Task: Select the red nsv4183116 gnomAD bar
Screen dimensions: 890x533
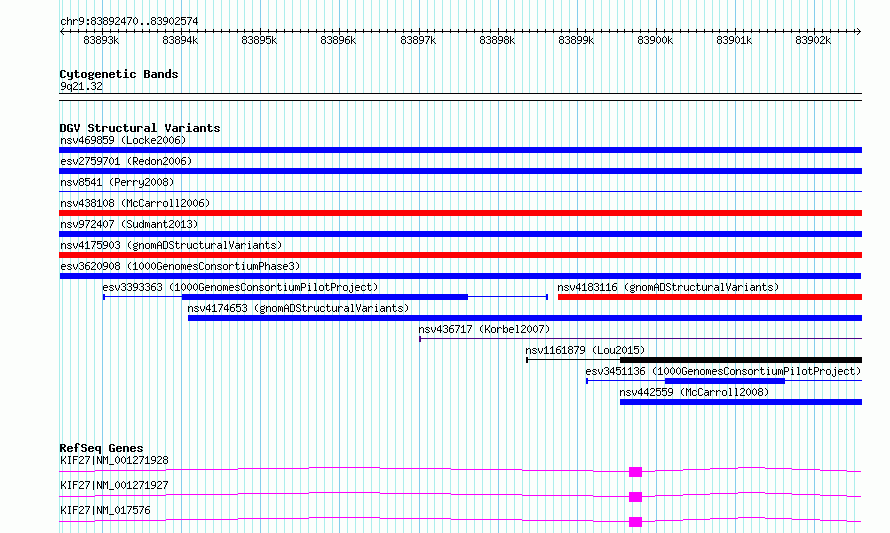Action: pyautogui.click(x=710, y=297)
